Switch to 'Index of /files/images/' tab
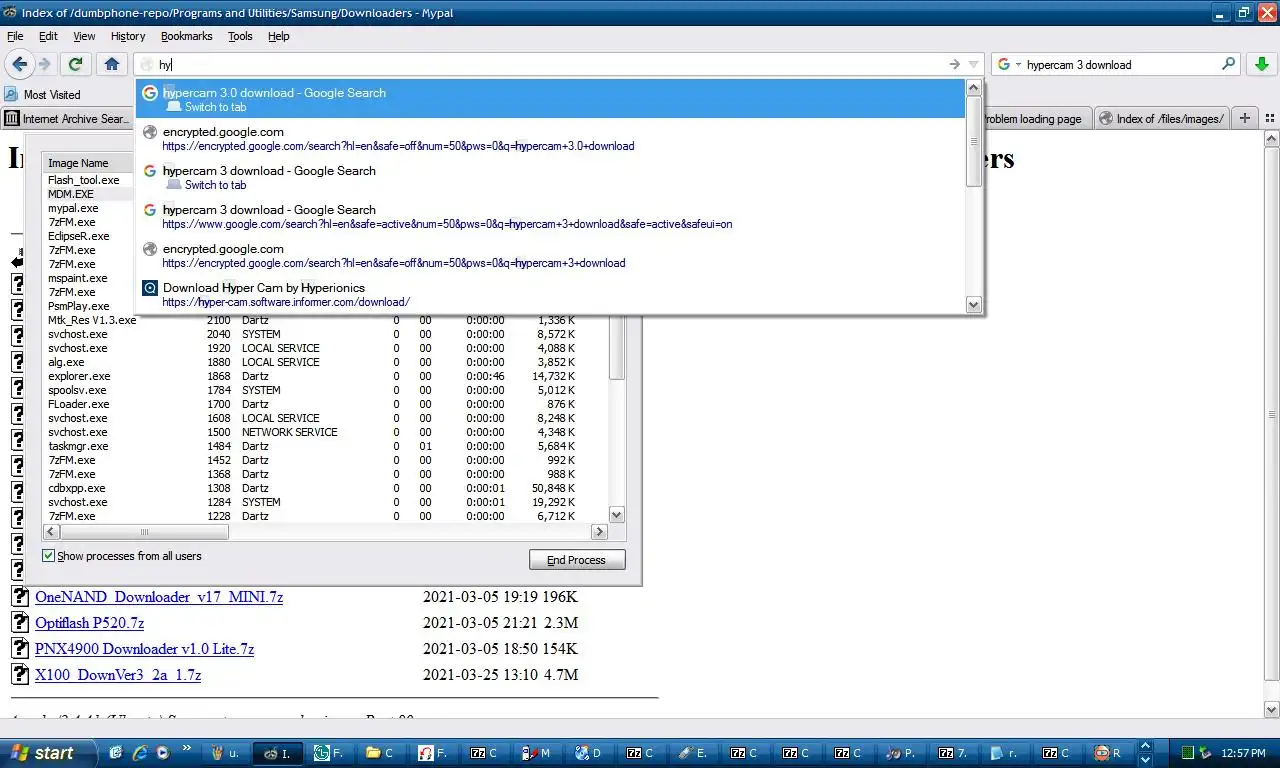 (x=1162, y=118)
